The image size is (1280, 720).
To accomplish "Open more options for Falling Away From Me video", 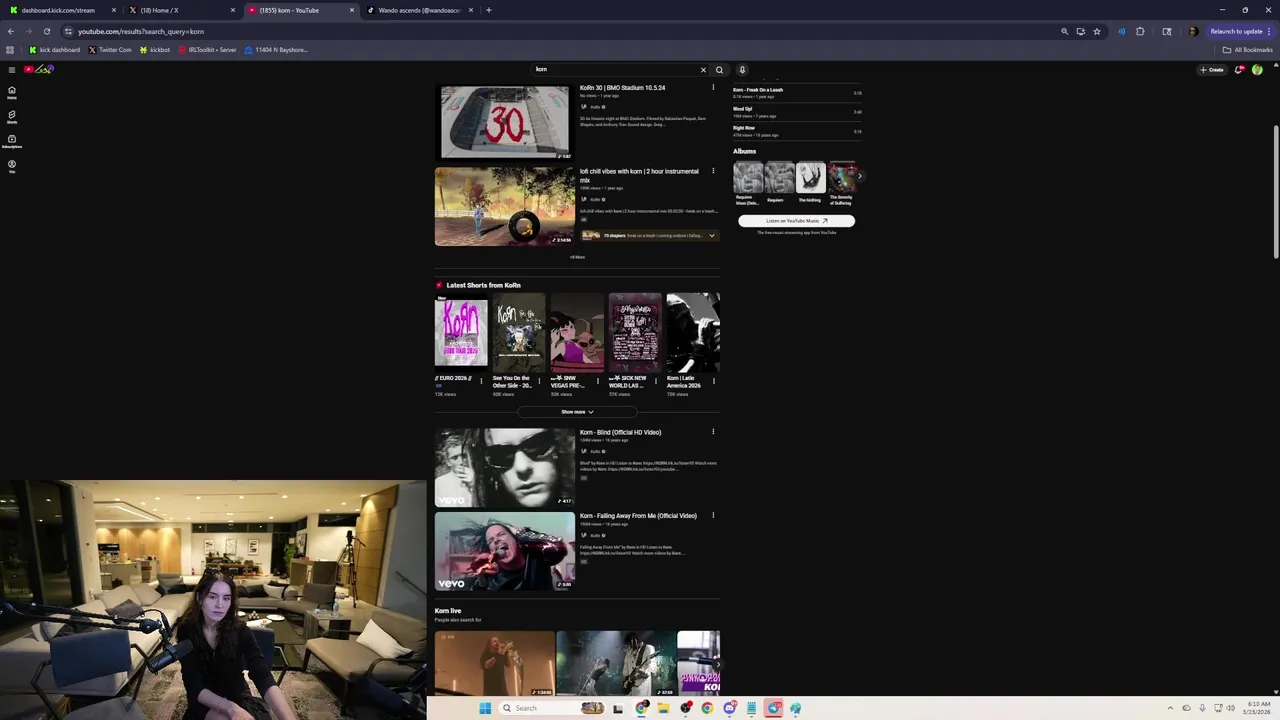I will coord(713,516).
